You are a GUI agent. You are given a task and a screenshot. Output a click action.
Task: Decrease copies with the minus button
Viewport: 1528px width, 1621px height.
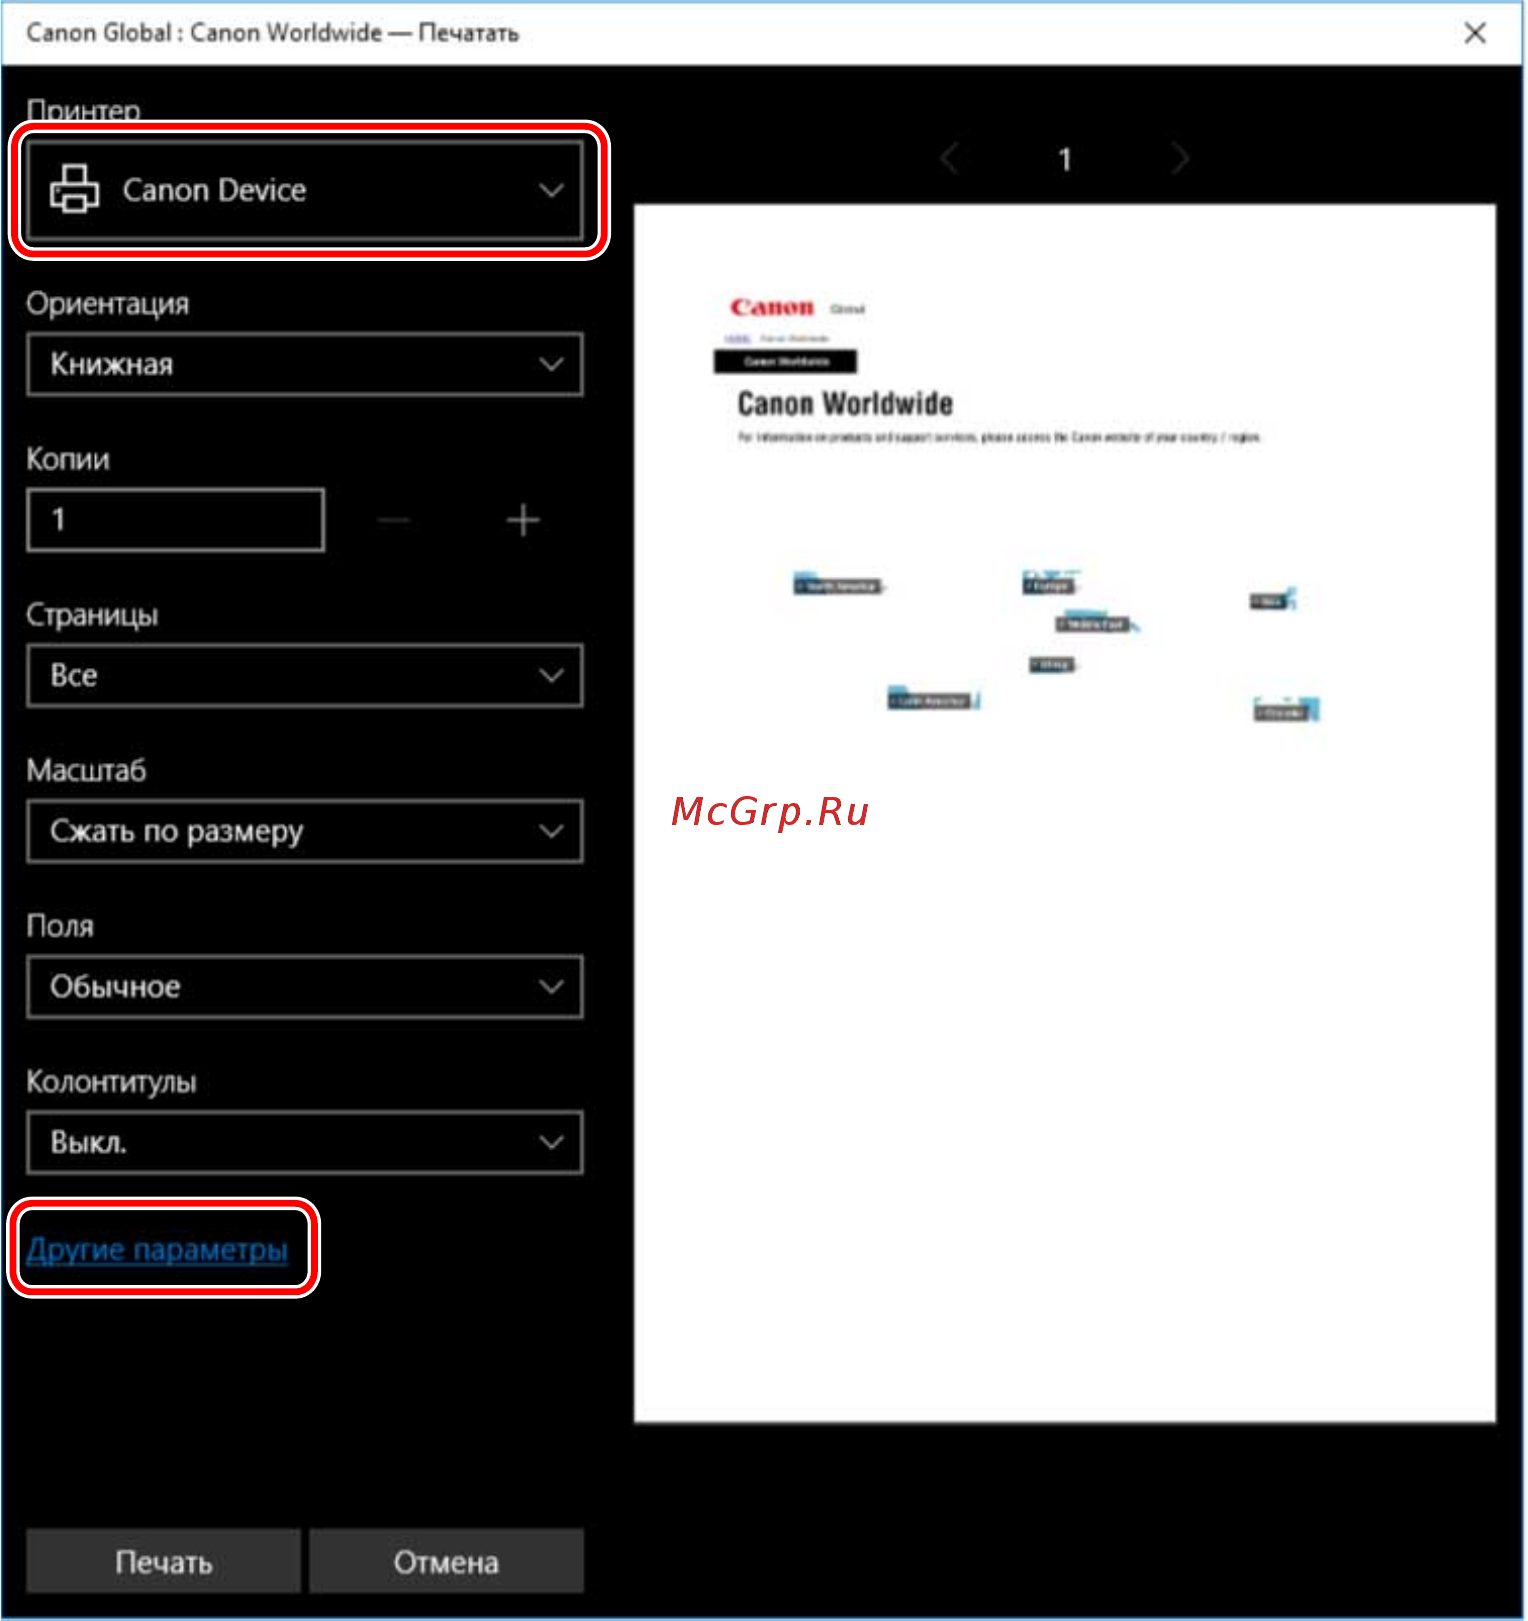tap(394, 520)
